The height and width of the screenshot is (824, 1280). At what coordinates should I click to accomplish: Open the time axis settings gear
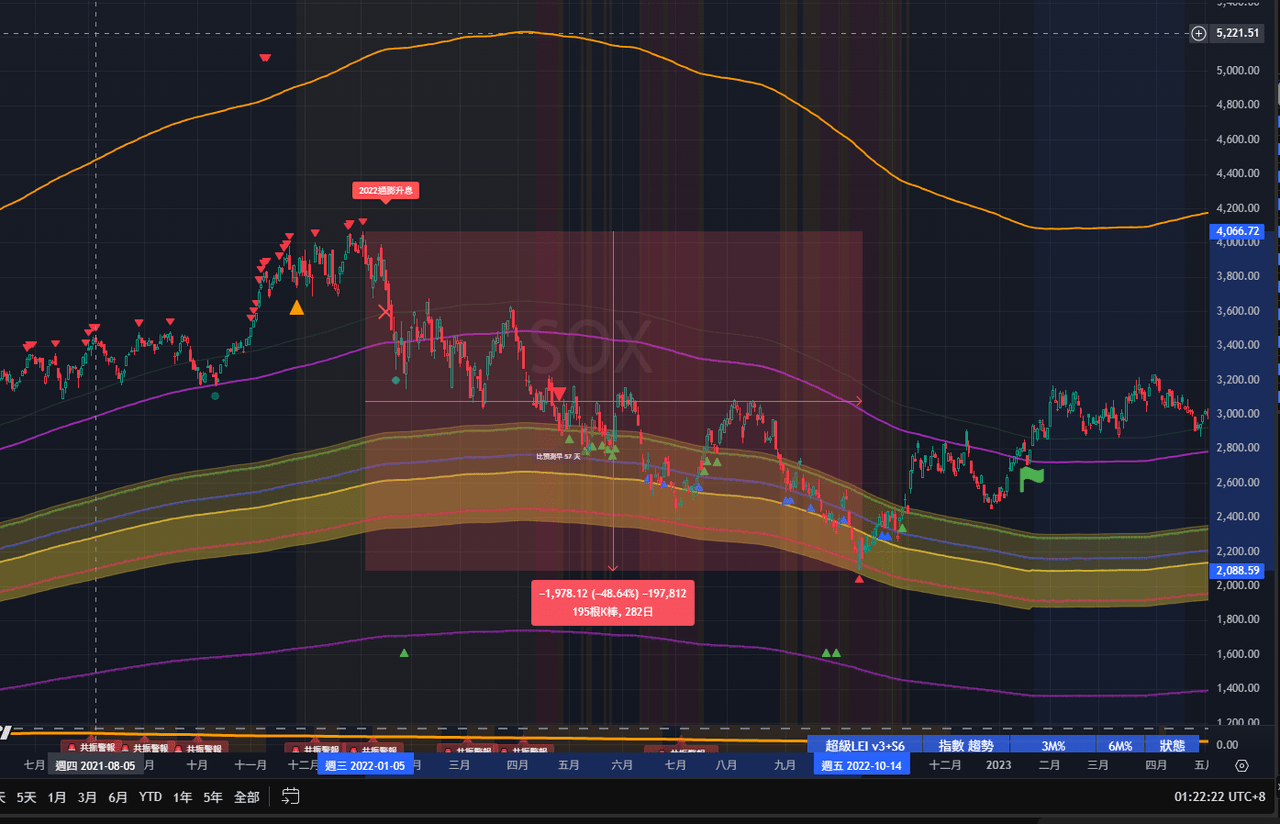coord(1242,766)
